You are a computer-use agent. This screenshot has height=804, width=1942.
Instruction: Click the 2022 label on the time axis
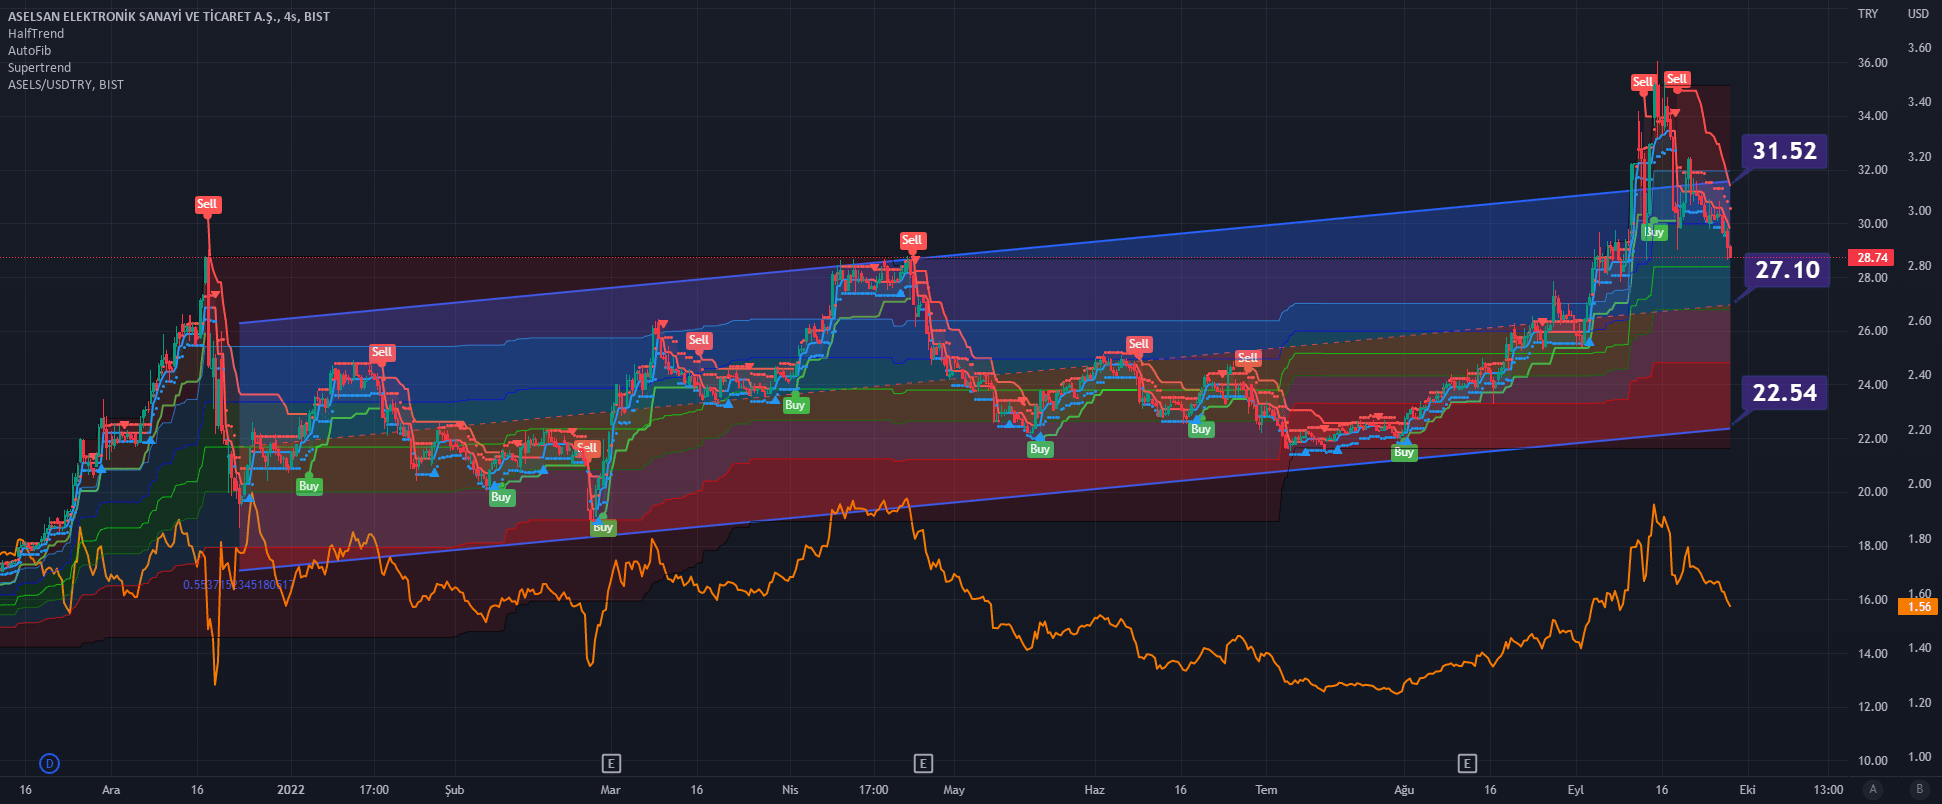click(x=291, y=790)
